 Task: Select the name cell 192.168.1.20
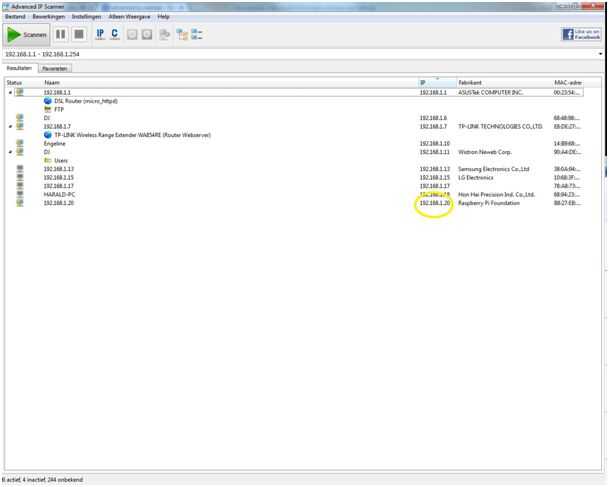point(59,203)
